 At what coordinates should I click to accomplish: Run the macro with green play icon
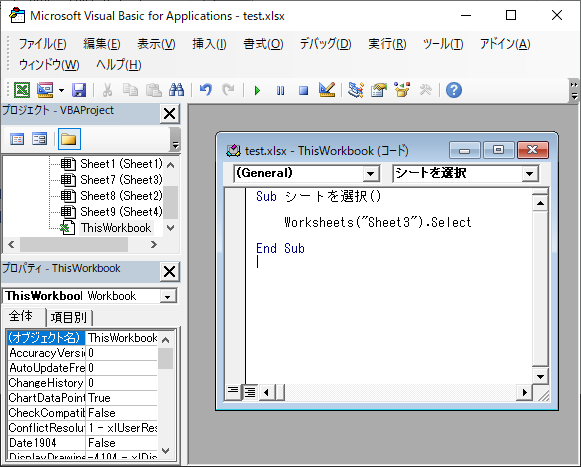click(x=258, y=90)
